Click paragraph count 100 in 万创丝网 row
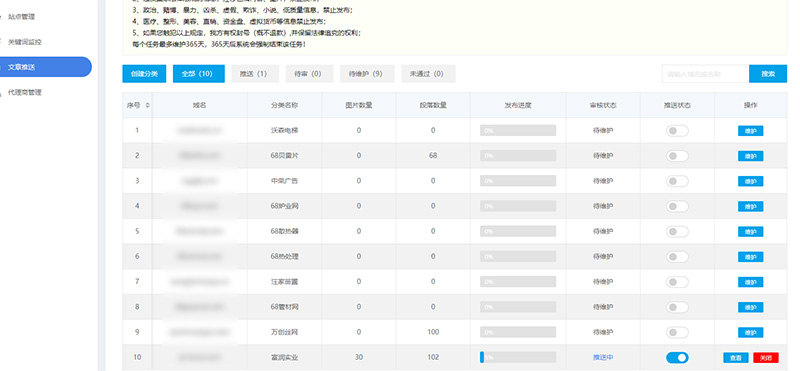 (x=433, y=332)
